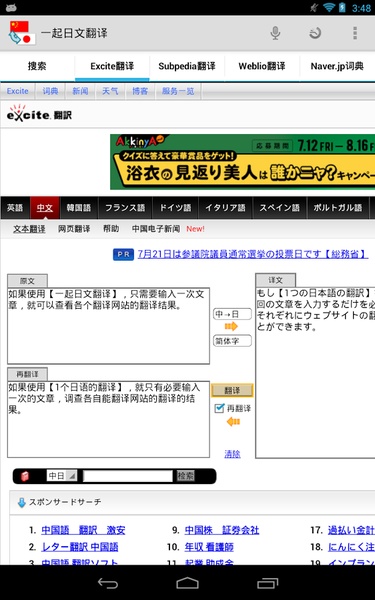
Task: Click the red dictionary book icon
Action: [x=25, y=476]
